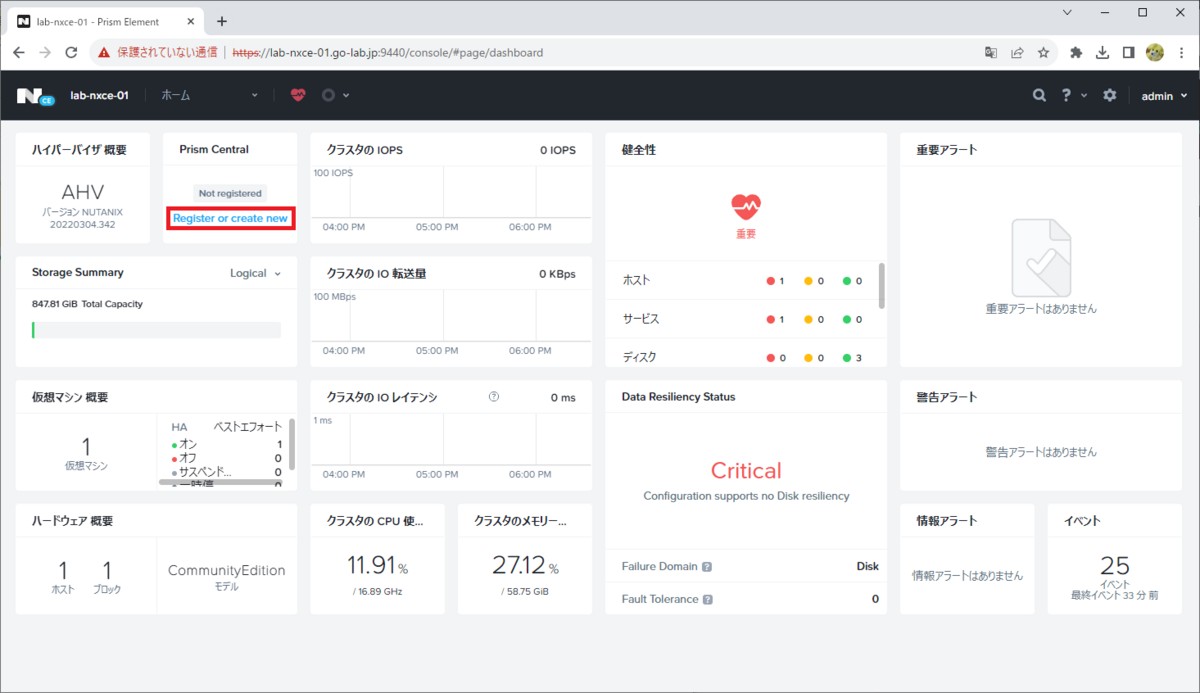Click the green disk status count 3
The image size is (1200, 693).
852,357
